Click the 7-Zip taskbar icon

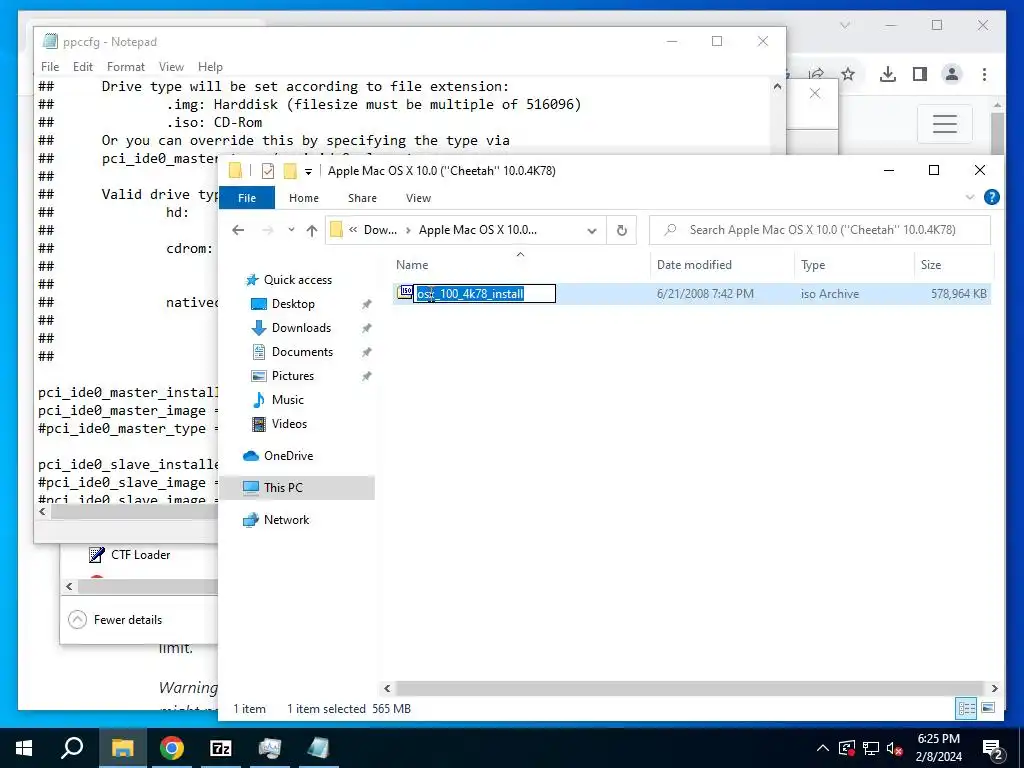point(221,748)
